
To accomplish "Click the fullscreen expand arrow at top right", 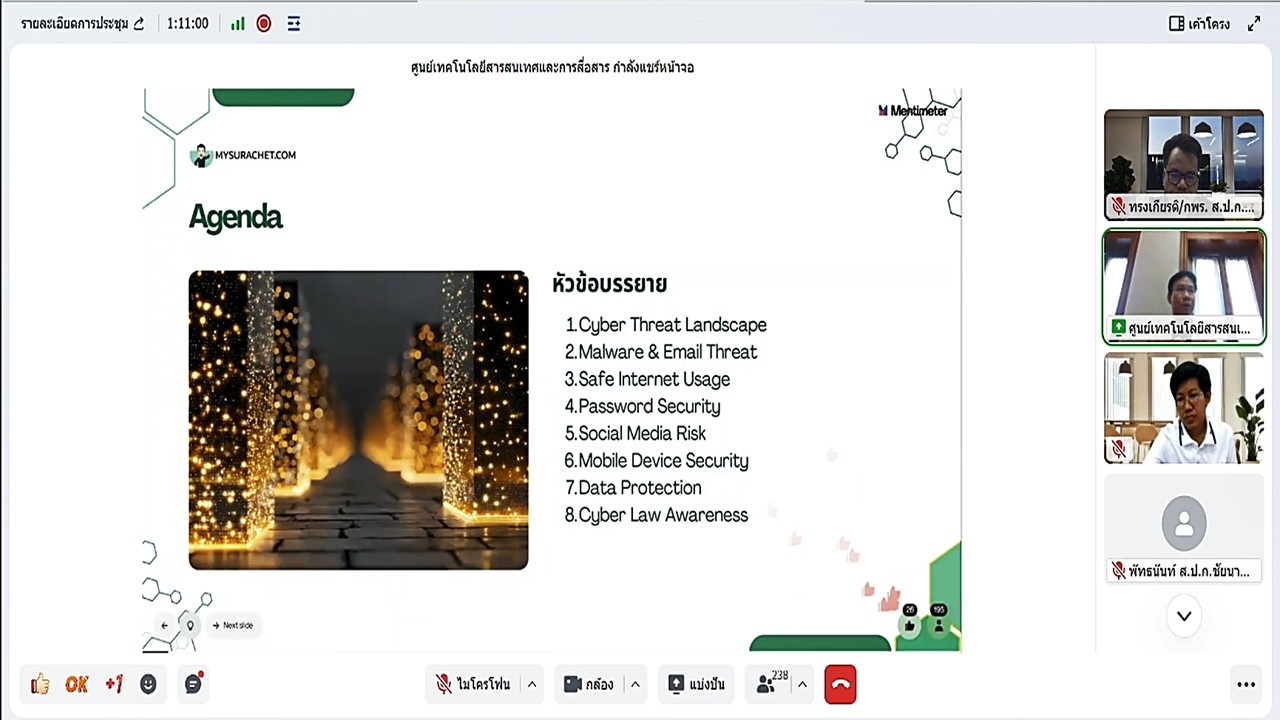I will [1255, 22].
